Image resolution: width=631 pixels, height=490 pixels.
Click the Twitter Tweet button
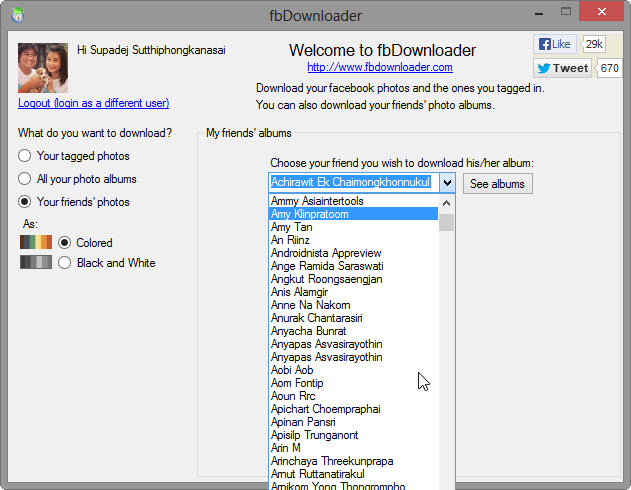point(562,68)
